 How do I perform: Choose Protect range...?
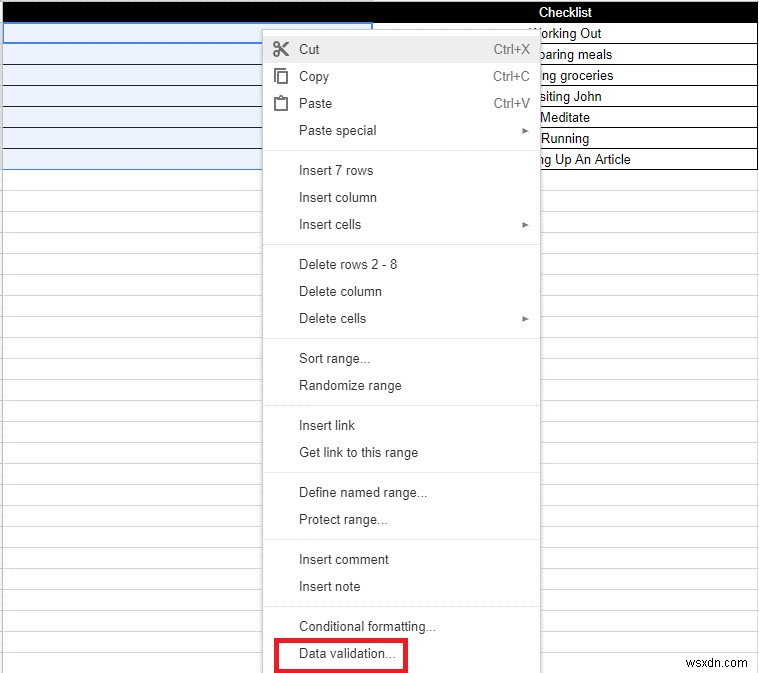(401, 520)
